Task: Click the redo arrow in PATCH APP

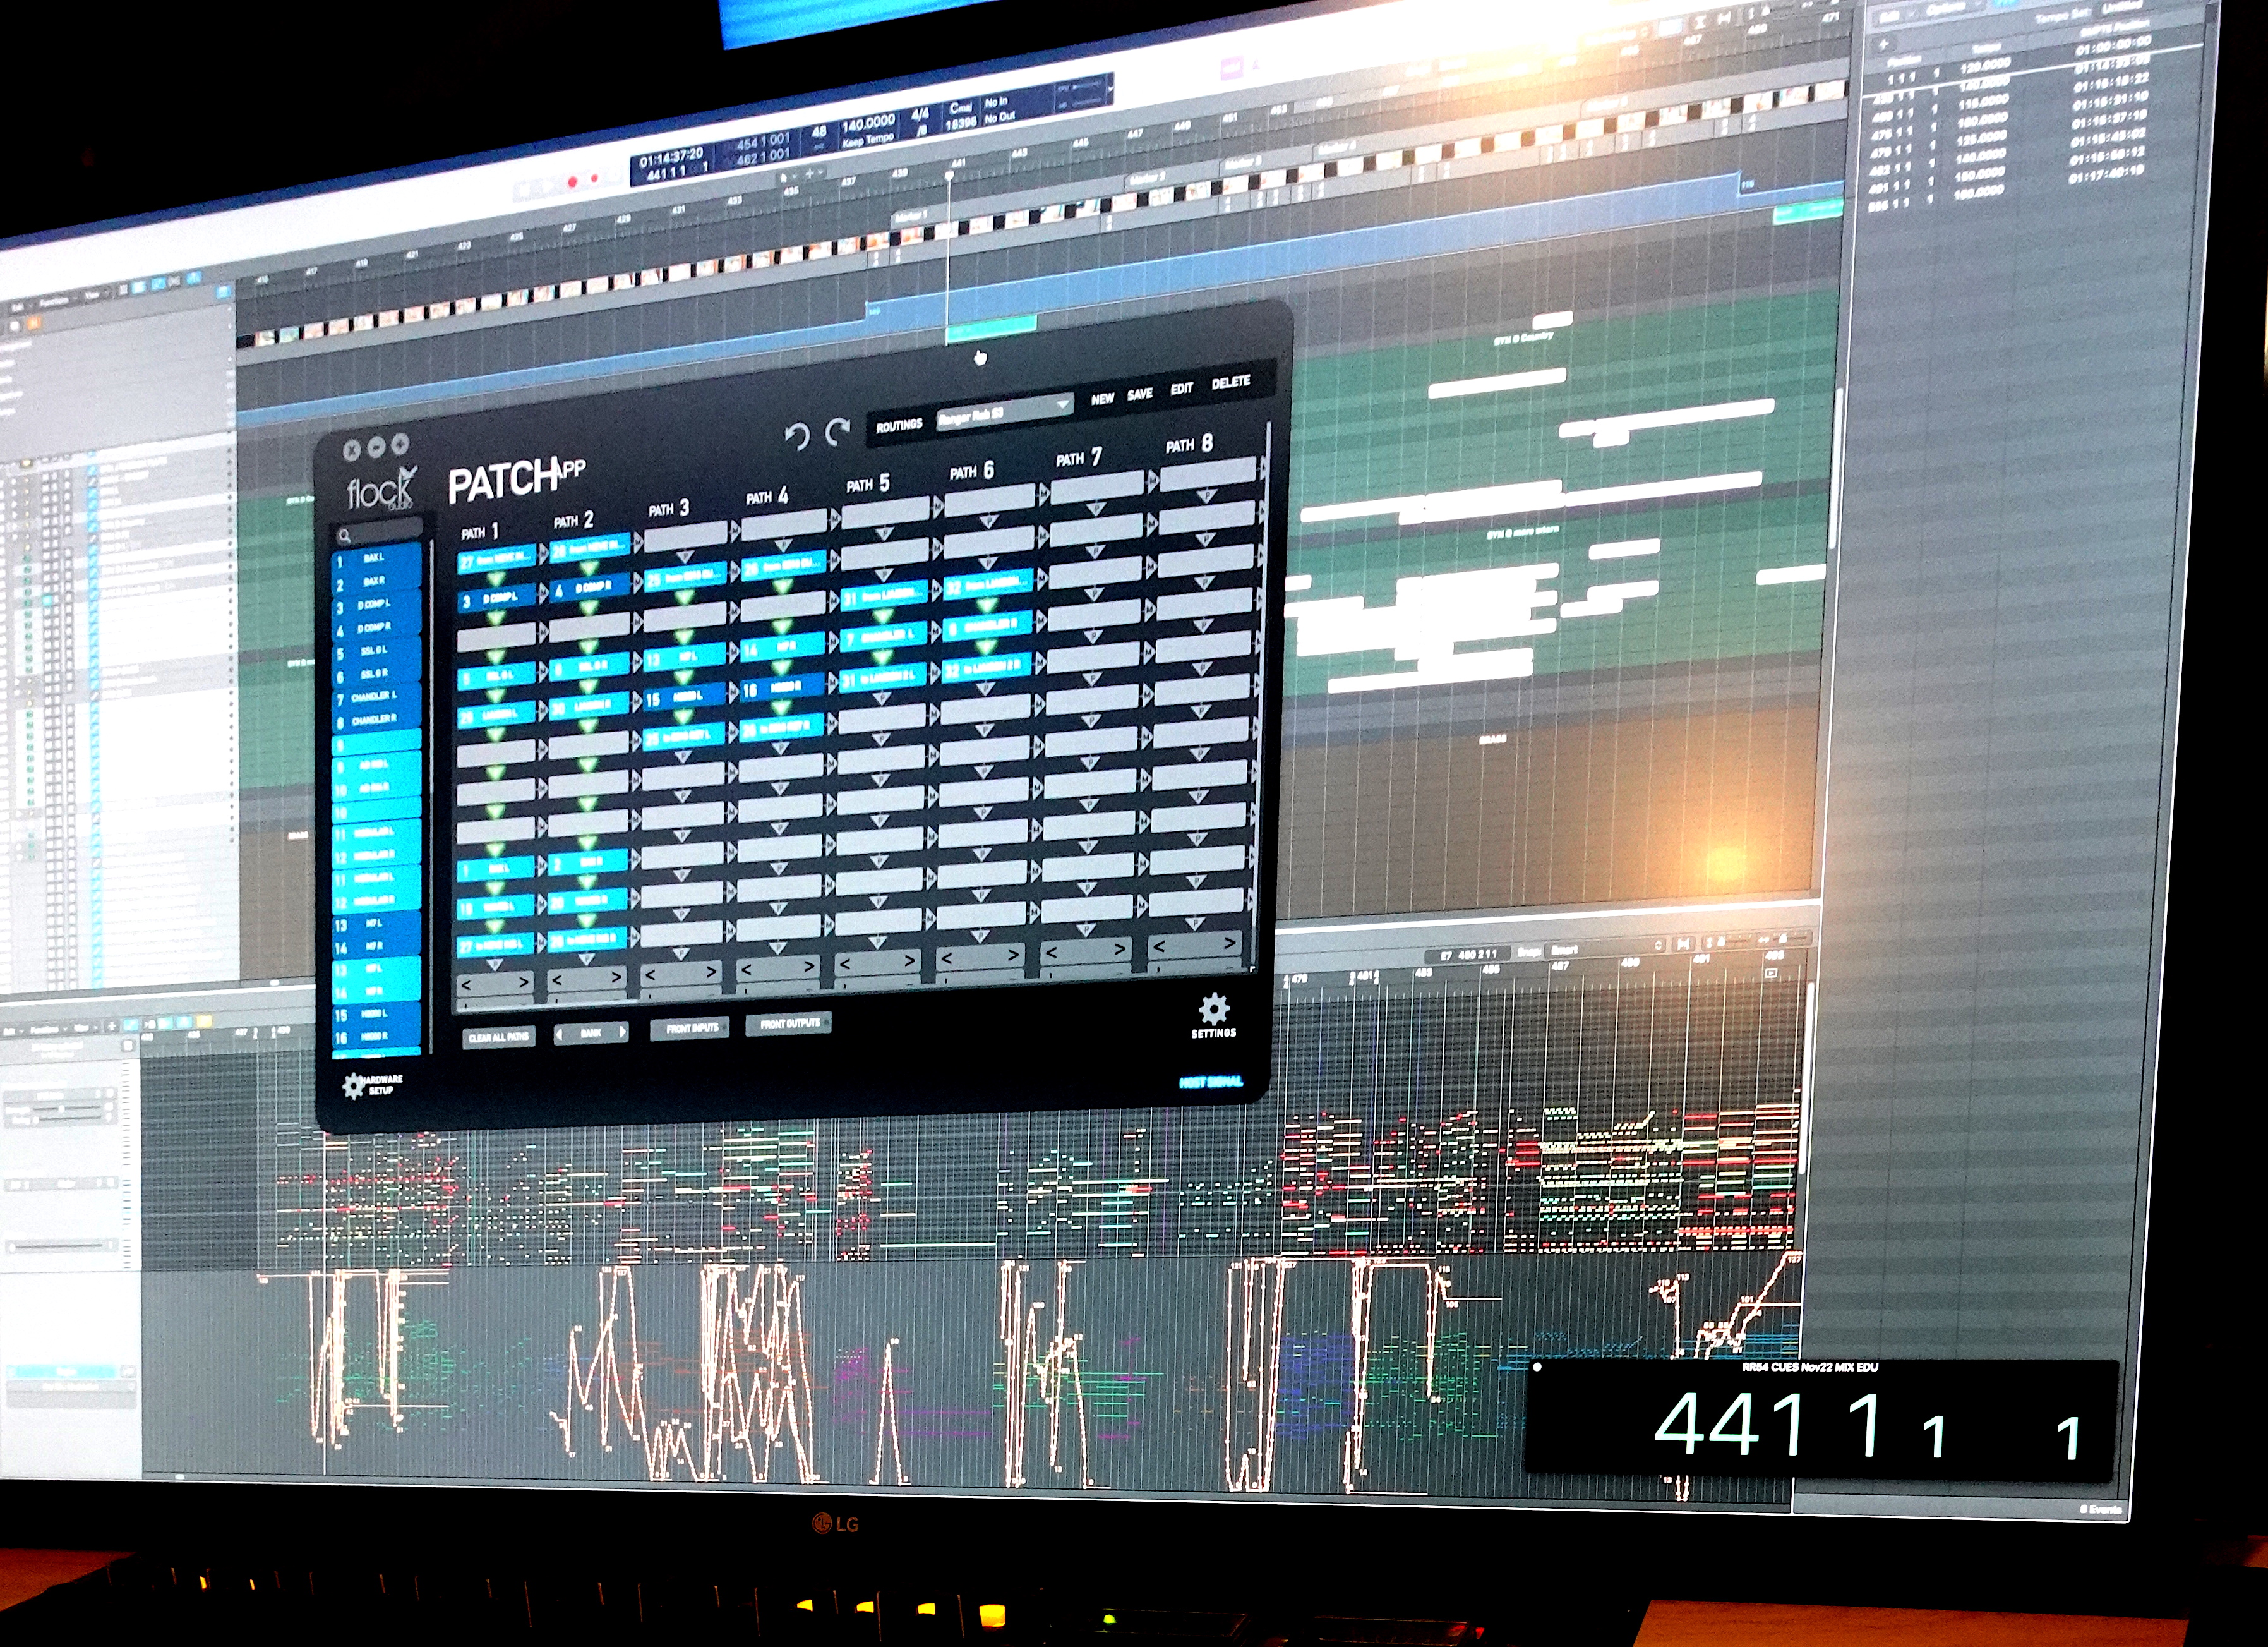Action: click(837, 431)
